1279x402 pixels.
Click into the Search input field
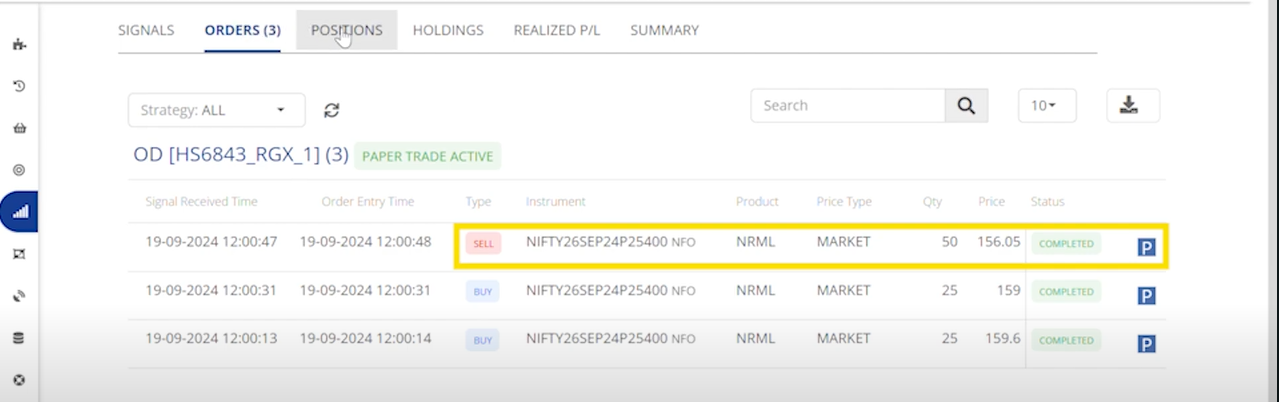(x=848, y=106)
